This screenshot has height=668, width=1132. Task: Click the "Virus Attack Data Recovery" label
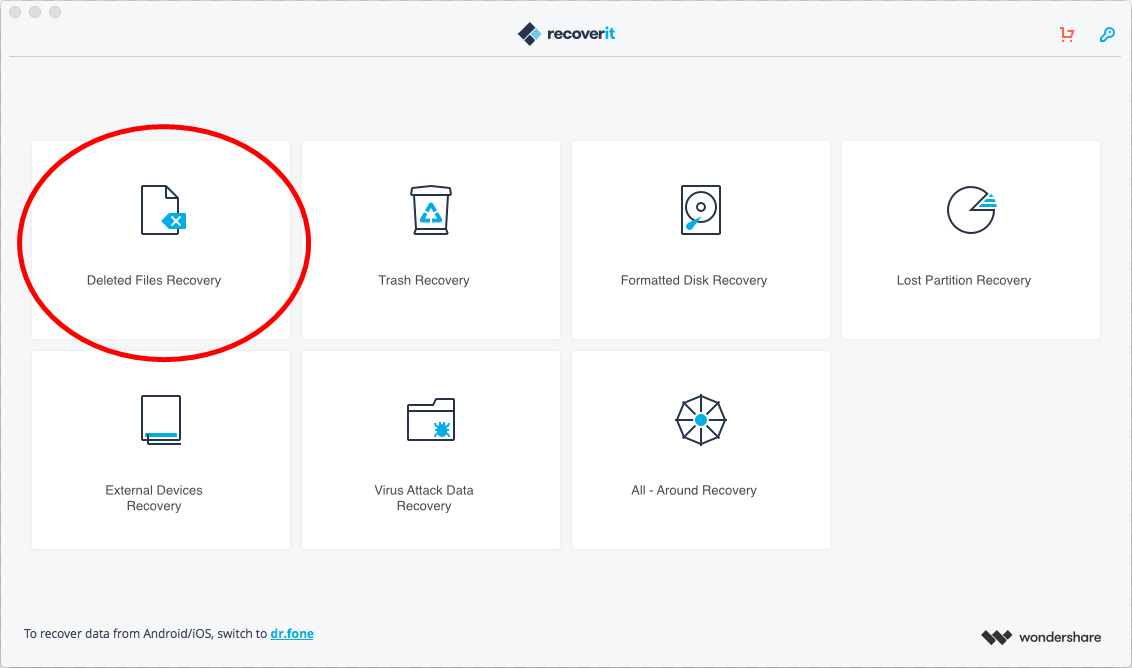pyautogui.click(x=424, y=498)
